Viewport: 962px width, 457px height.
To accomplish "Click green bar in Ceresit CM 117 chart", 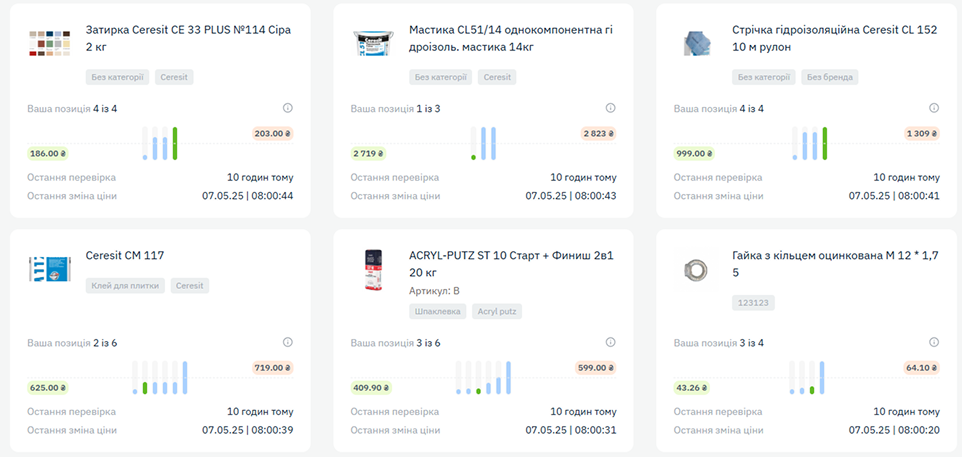I will [x=145, y=388].
